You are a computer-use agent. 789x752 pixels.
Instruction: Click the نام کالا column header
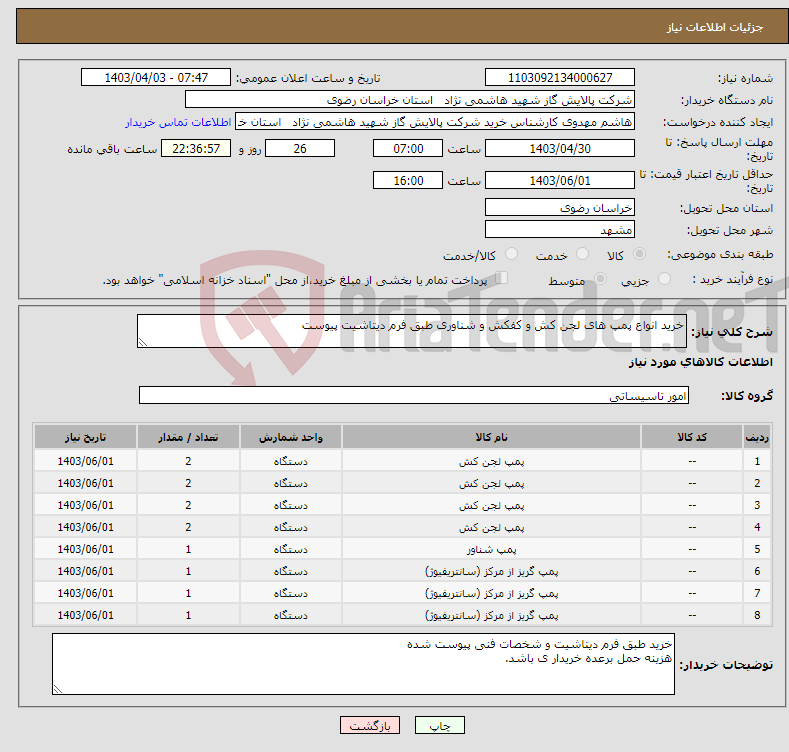[491, 437]
